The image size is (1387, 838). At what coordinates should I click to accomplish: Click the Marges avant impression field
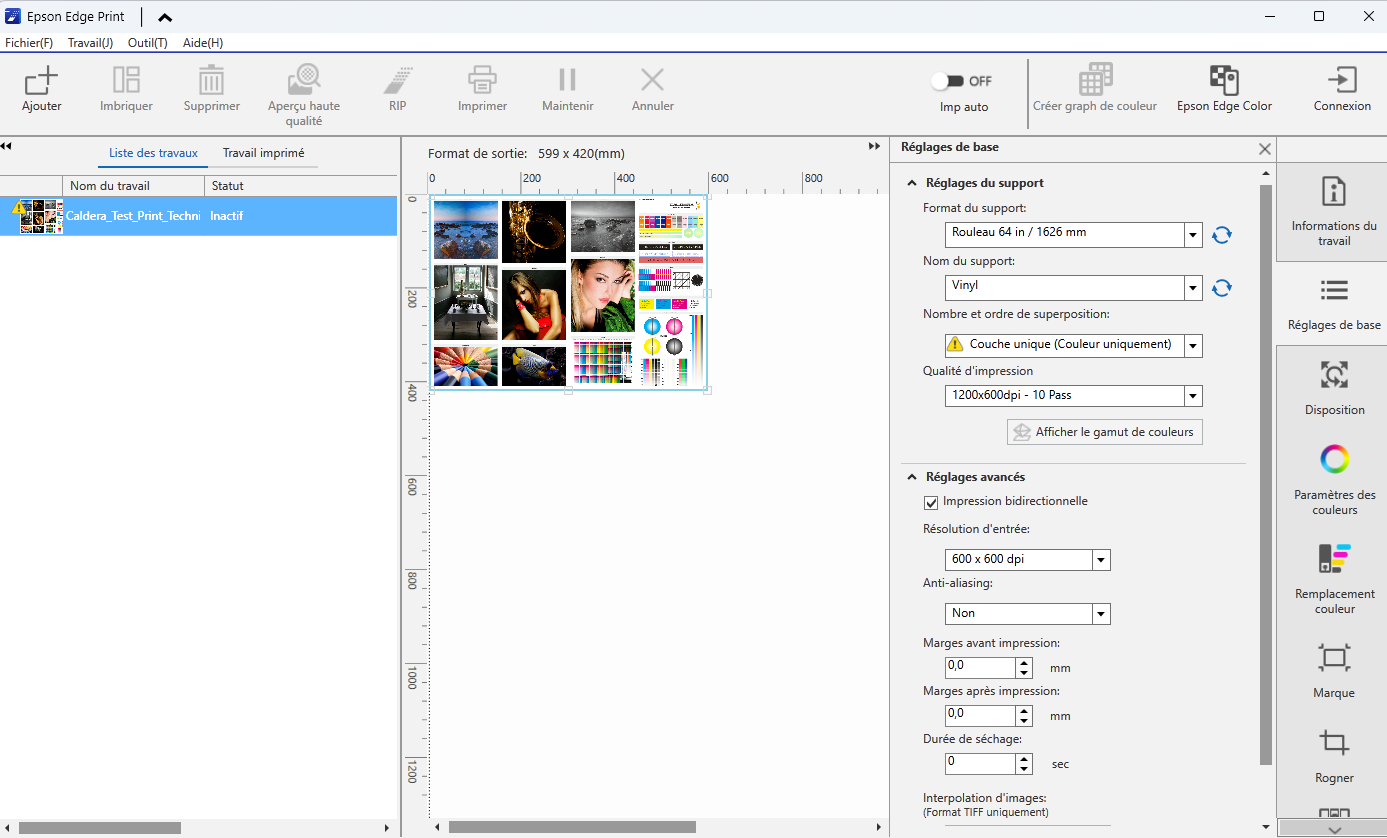tap(980, 667)
